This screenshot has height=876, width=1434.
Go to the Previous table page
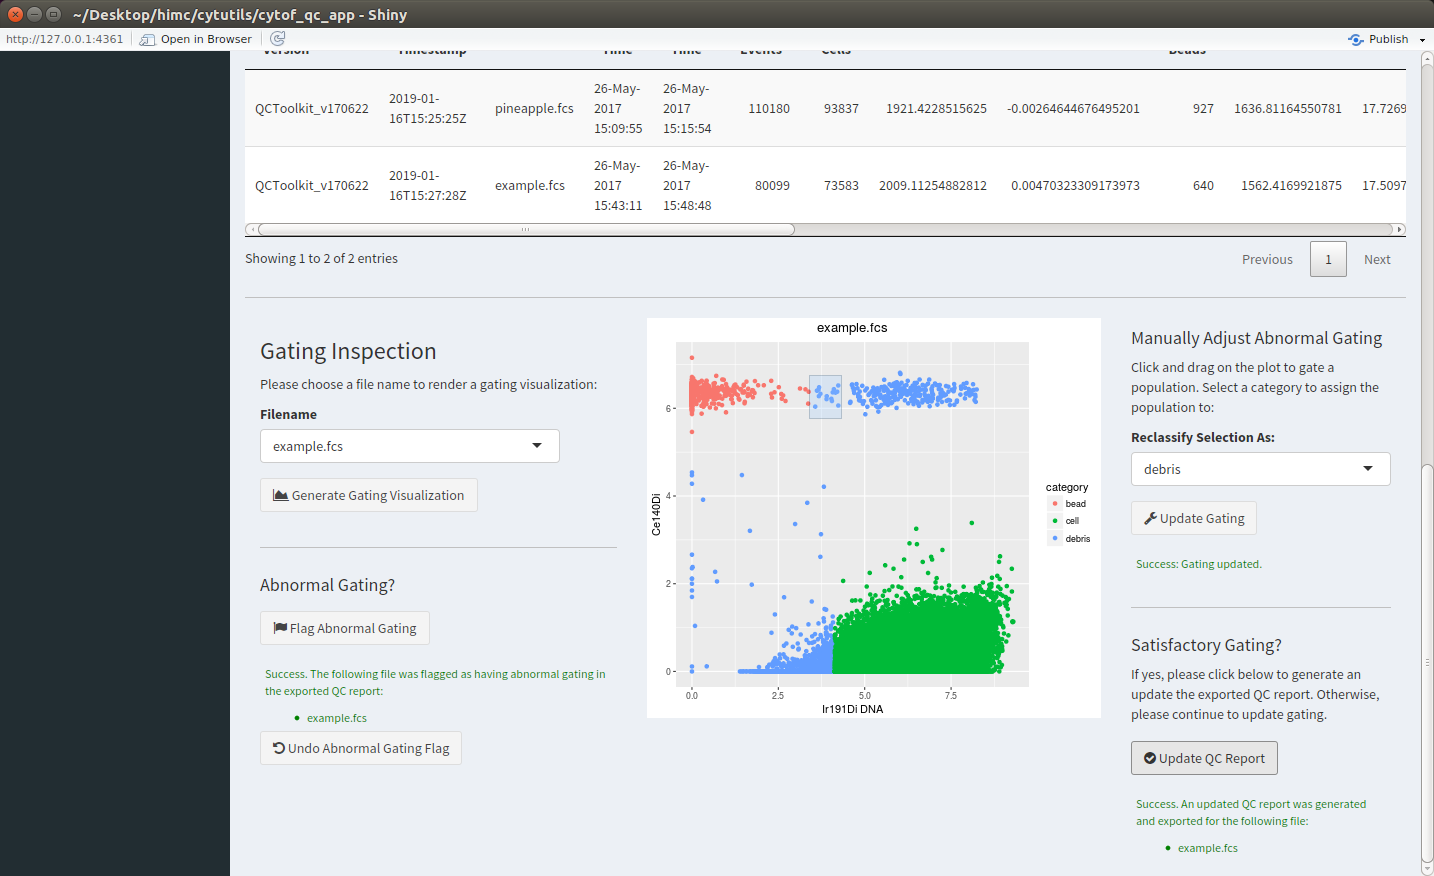click(x=1267, y=259)
